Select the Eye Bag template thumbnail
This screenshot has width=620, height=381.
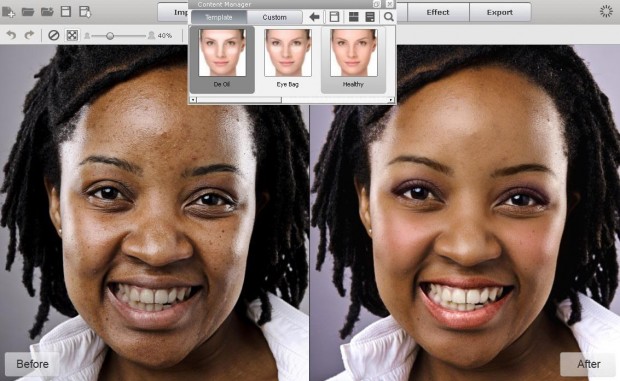click(x=288, y=59)
